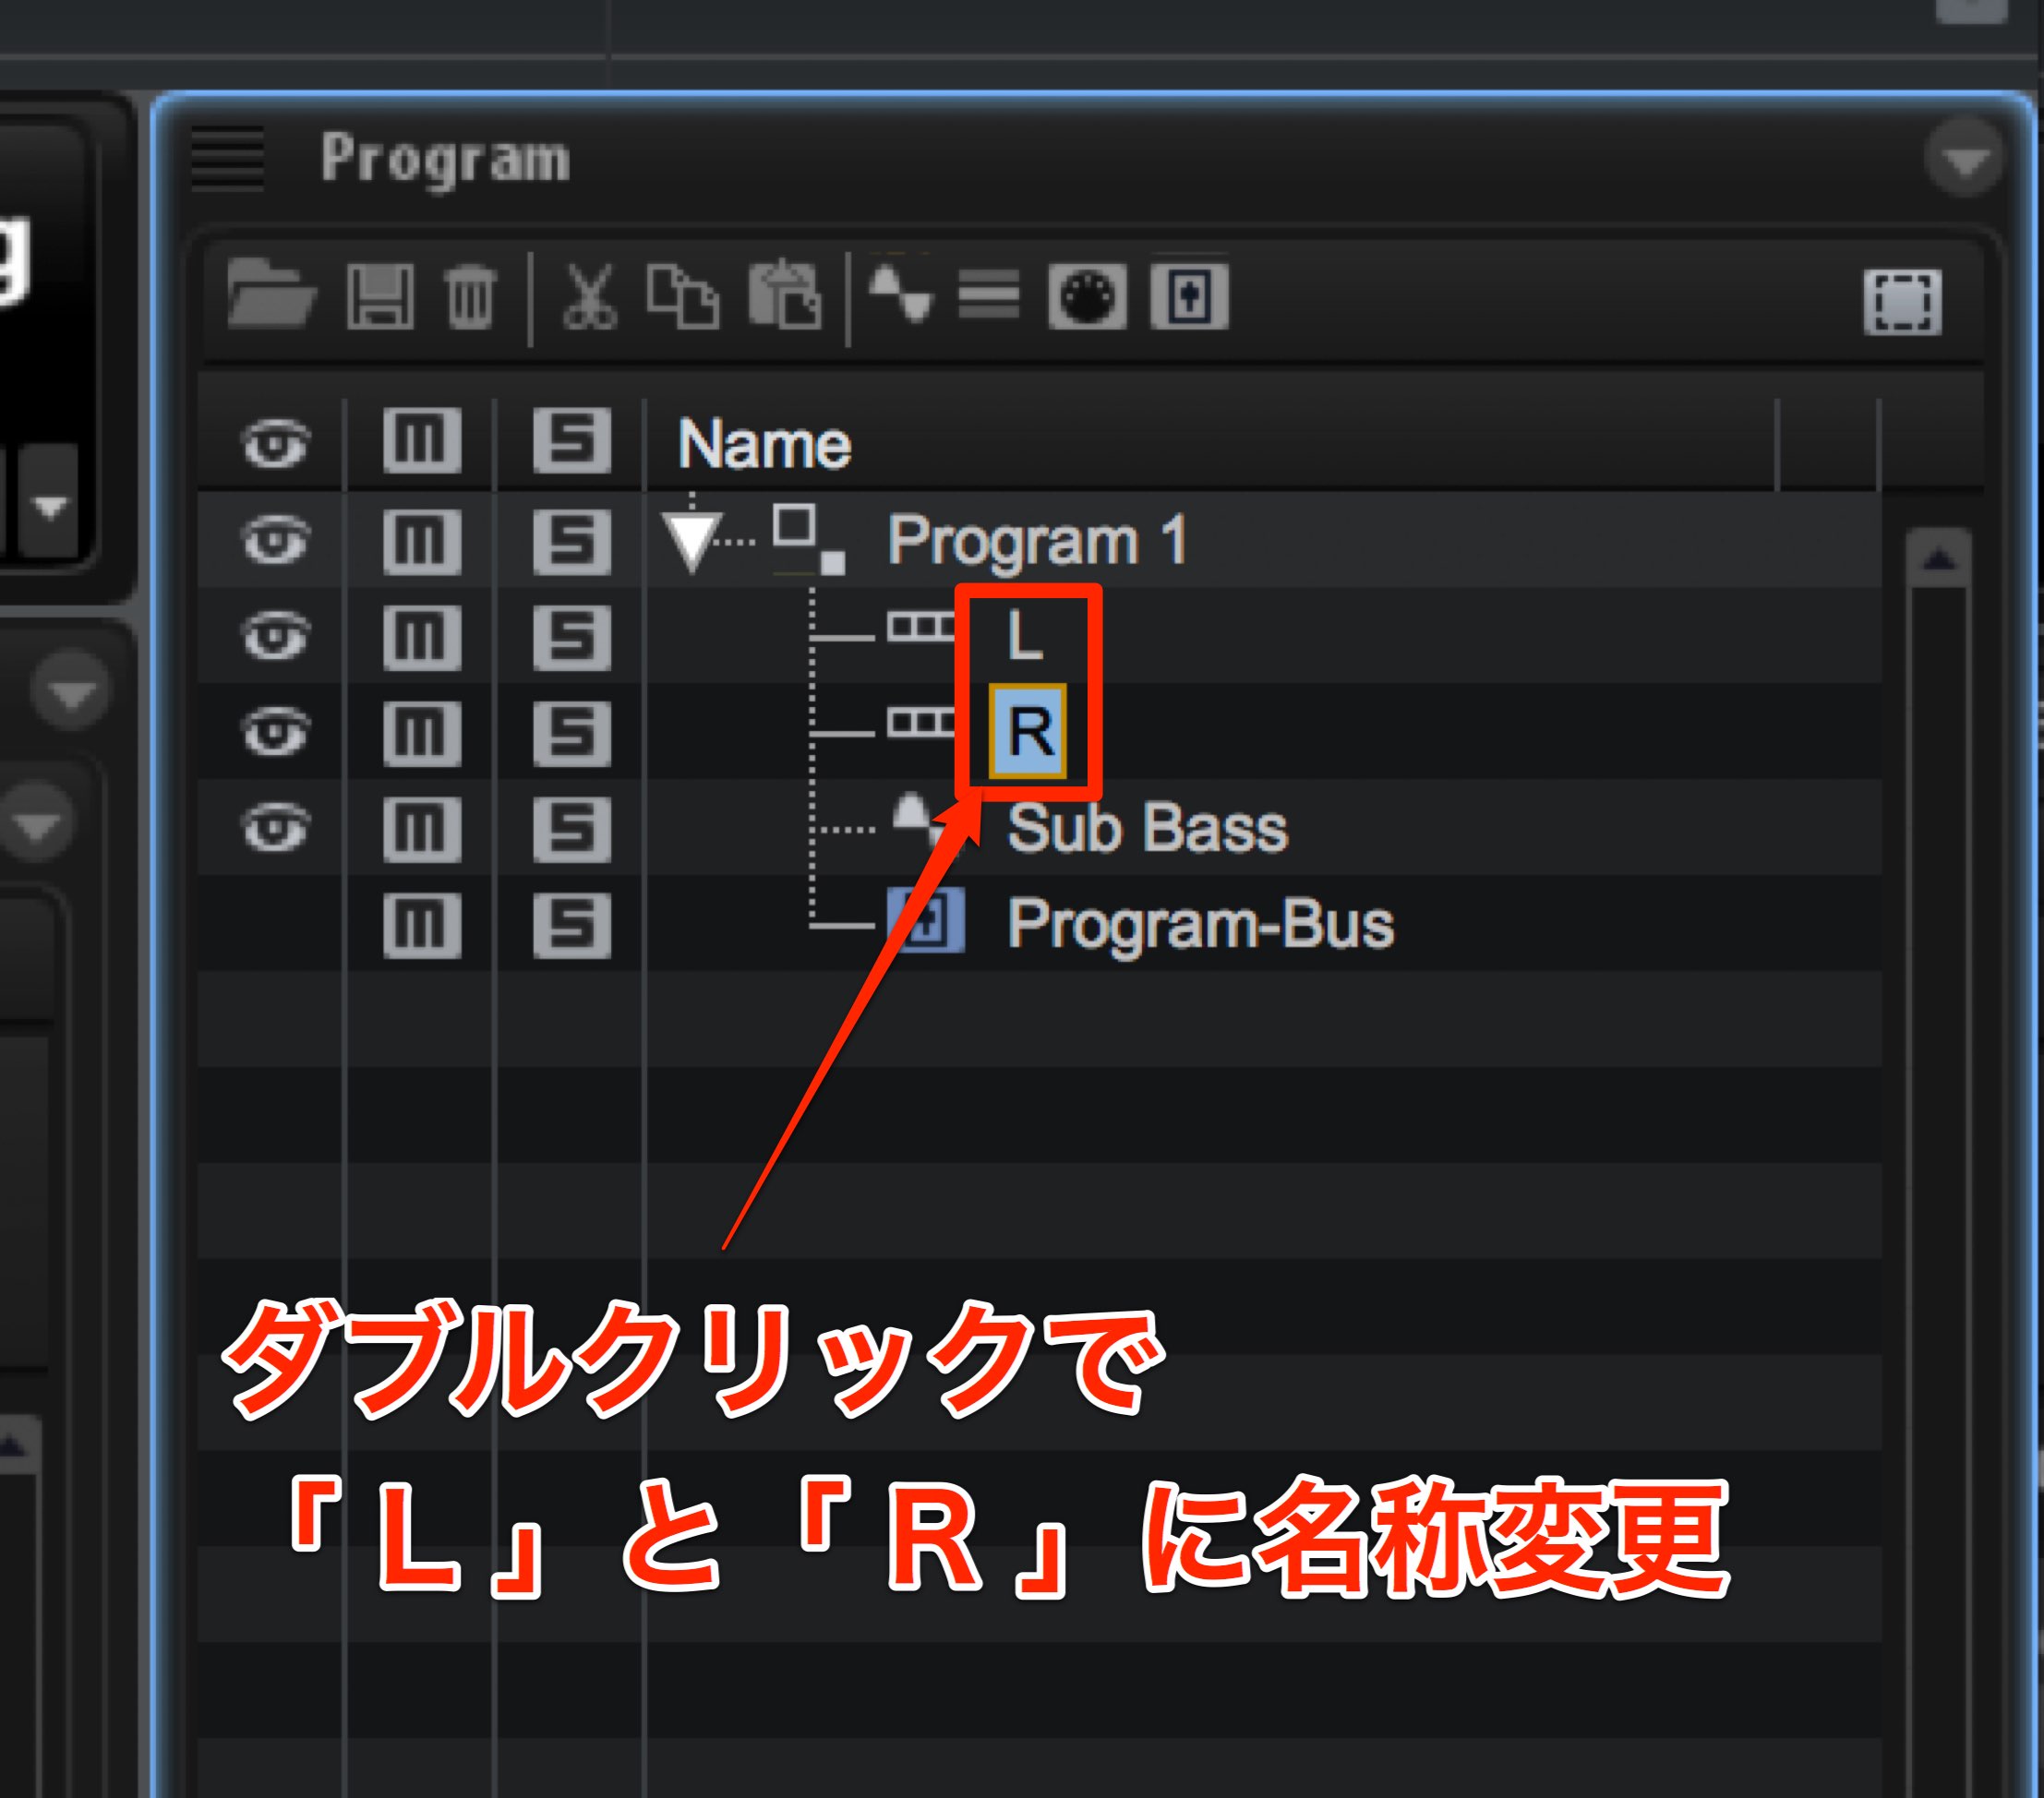Screen dimensions: 2044x1798
Task: Open the Program panel dropdown menu
Action: tap(1964, 159)
